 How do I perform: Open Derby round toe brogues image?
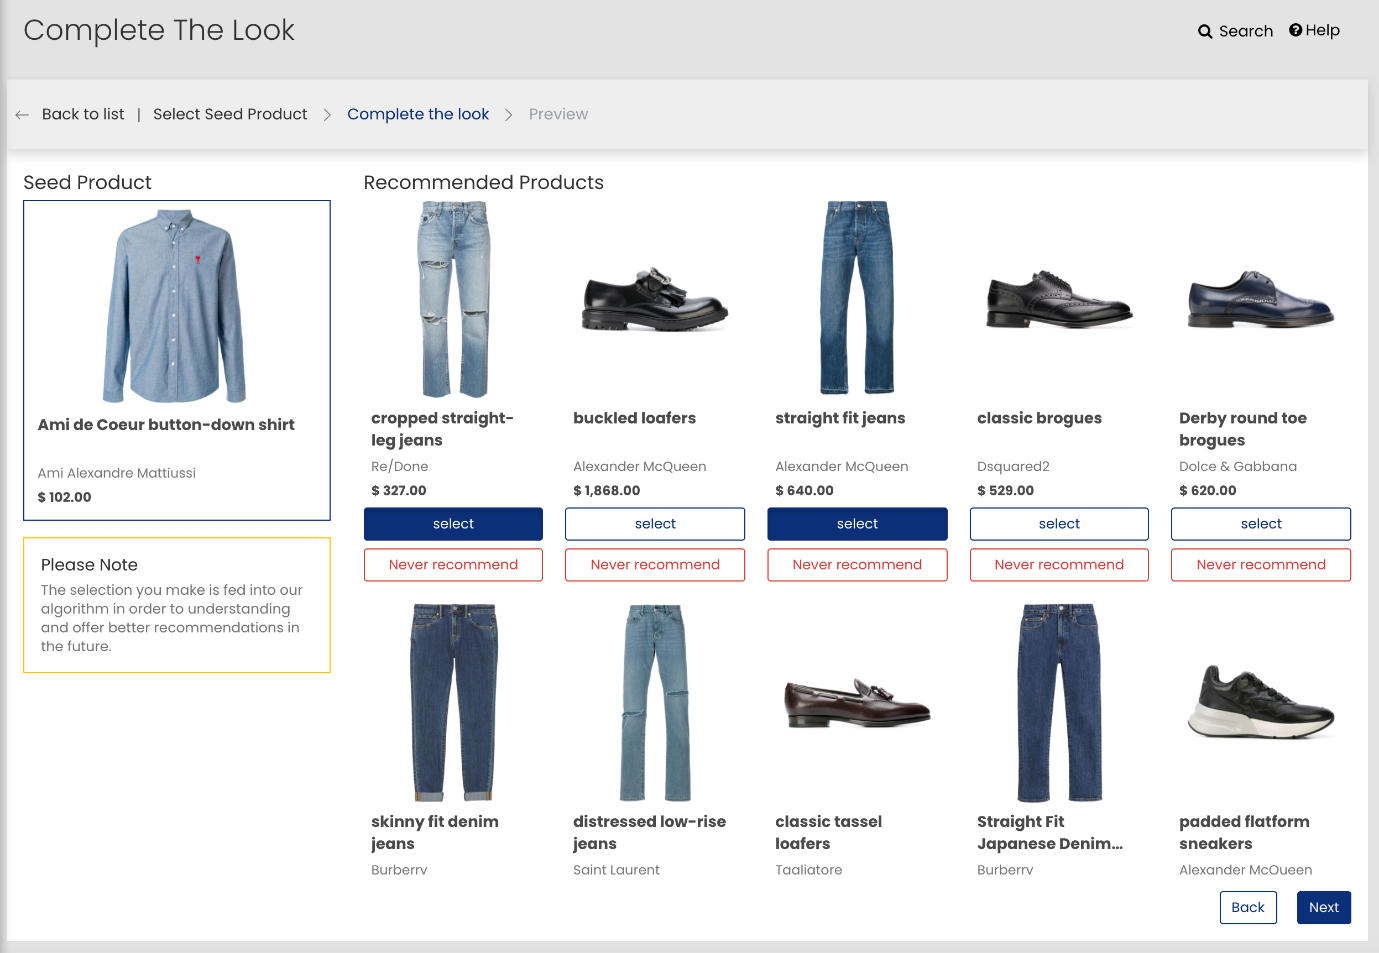pyautogui.click(x=1261, y=299)
